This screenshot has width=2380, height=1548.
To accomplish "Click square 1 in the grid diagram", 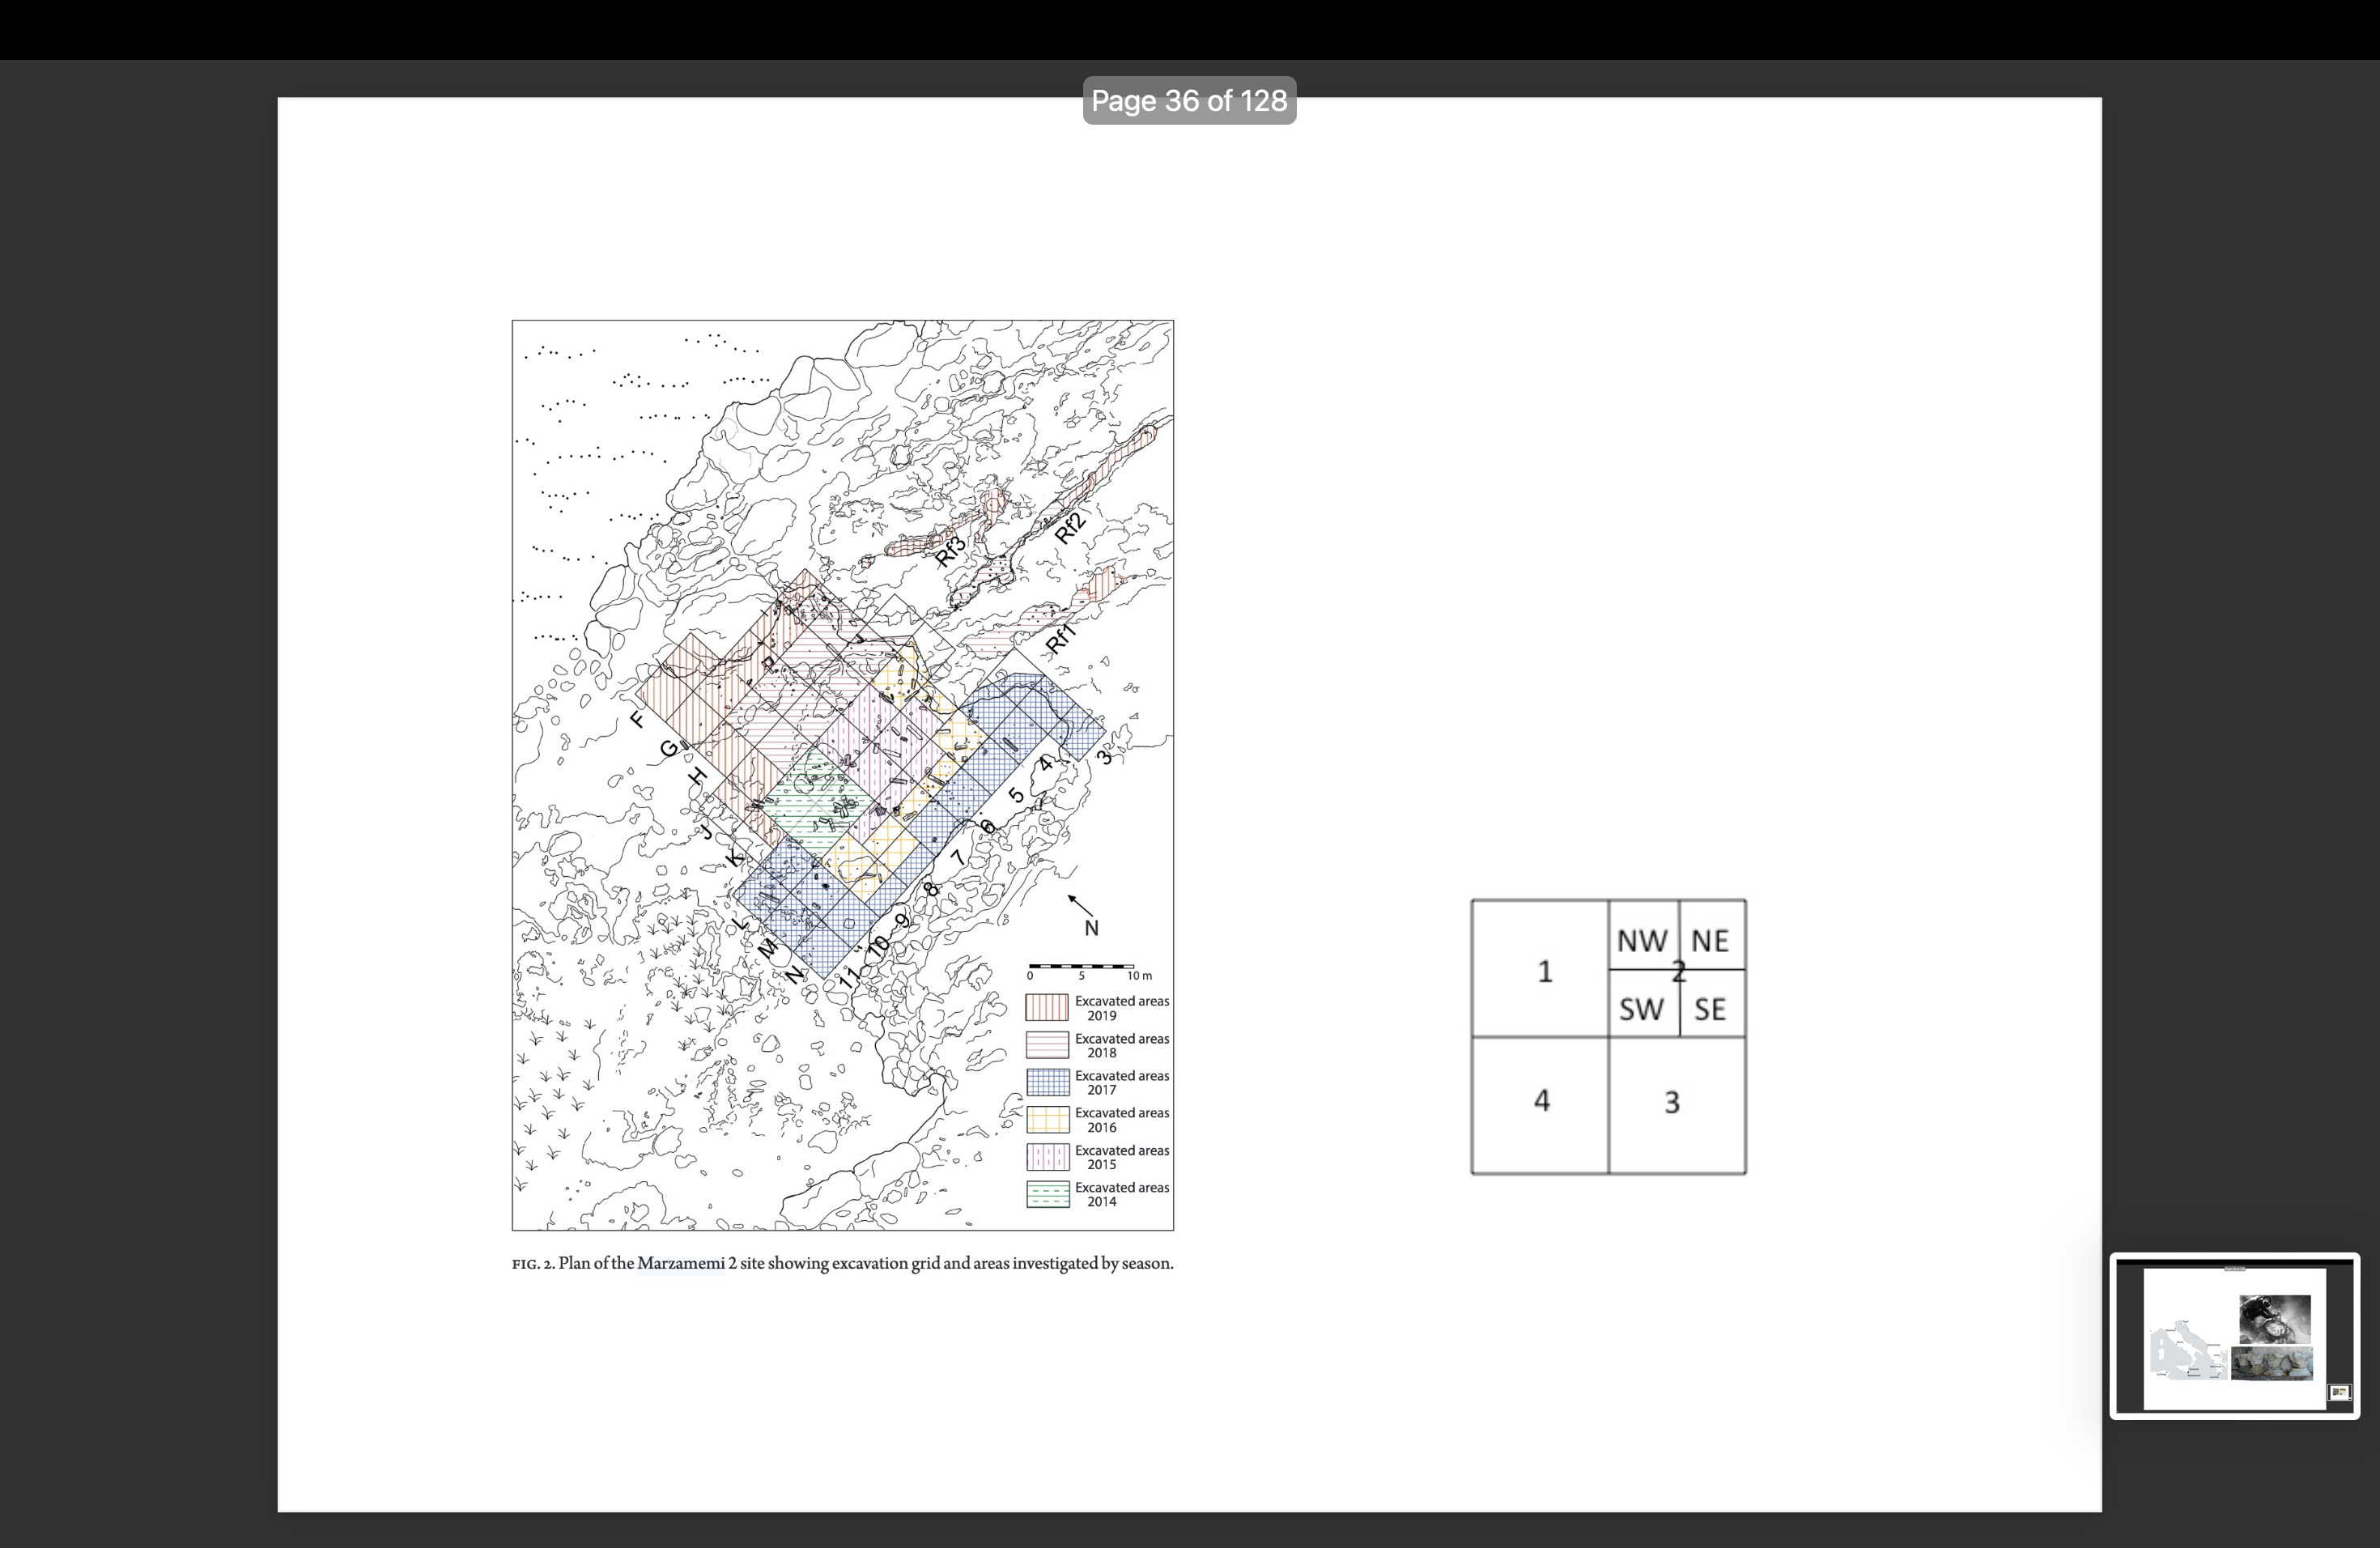I will click(x=1543, y=971).
